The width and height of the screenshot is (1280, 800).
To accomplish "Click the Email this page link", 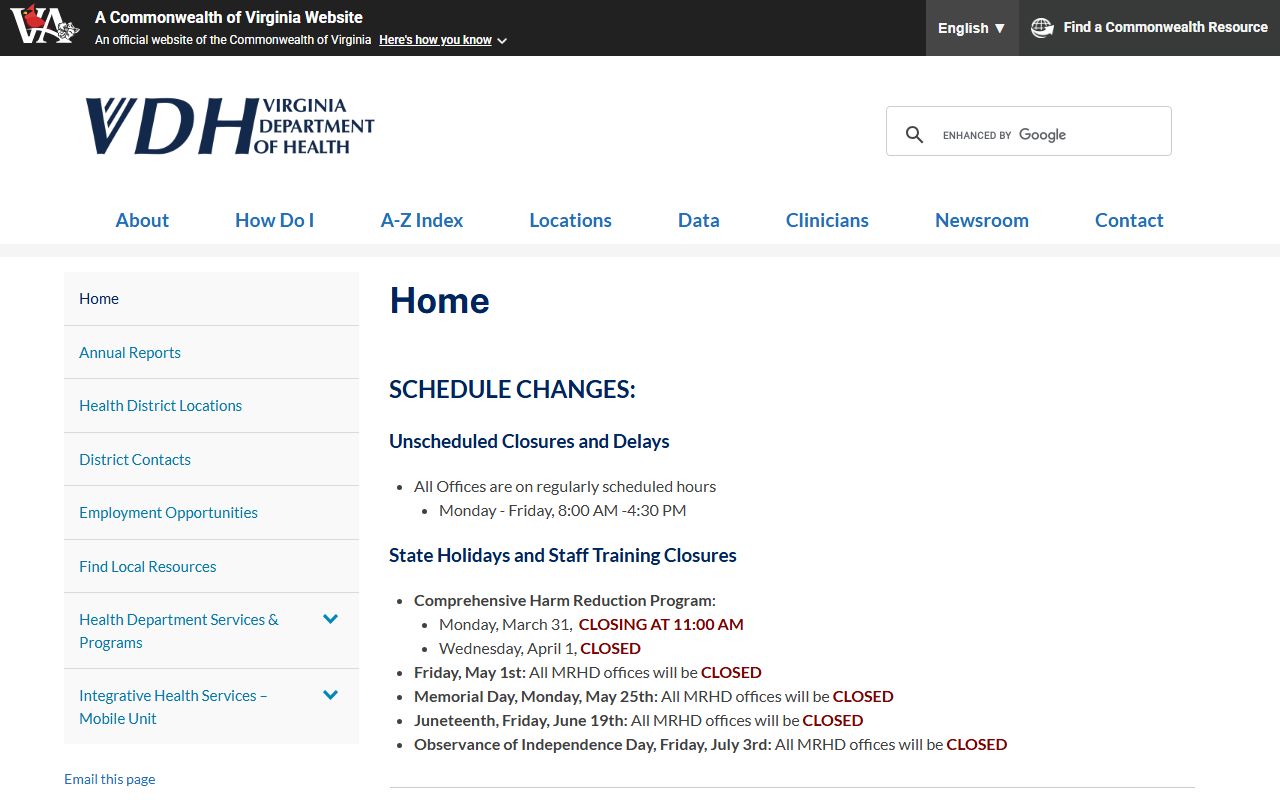I will (110, 779).
